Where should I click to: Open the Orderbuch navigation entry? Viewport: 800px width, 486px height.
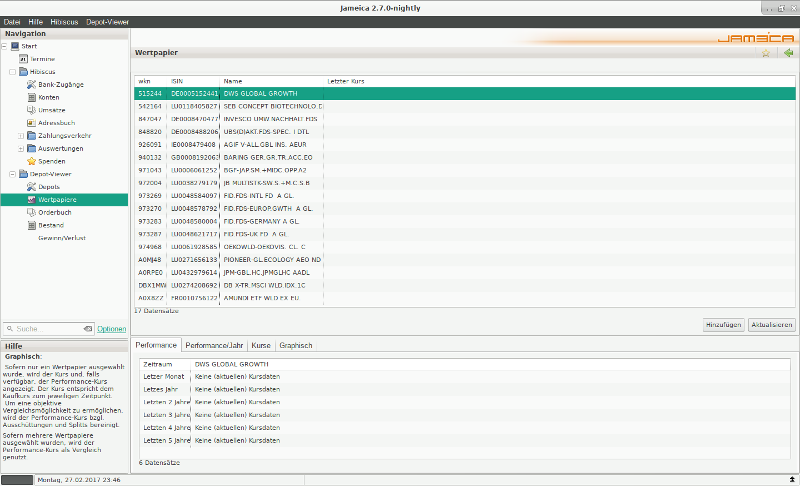tap(55, 212)
